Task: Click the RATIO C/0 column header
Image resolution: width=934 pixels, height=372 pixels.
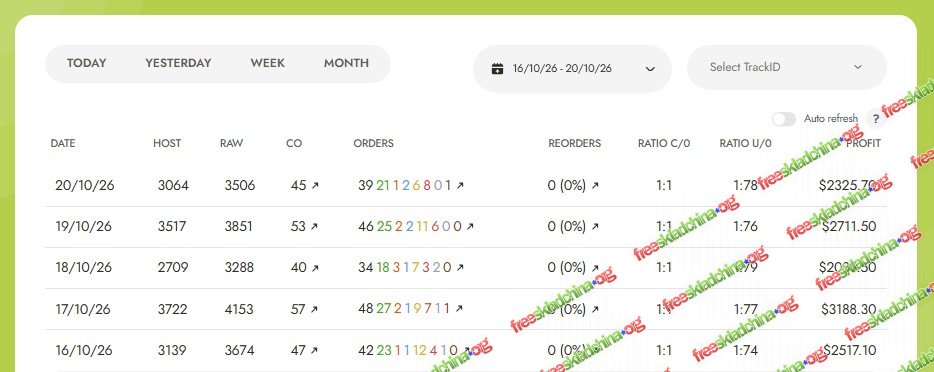Action: pyautogui.click(x=664, y=143)
